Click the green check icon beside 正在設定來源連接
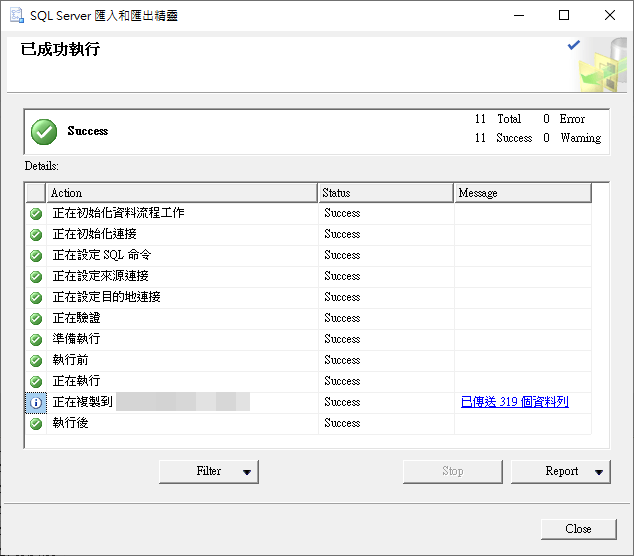The width and height of the screenshot is (634, 556). (x=36, y=276)
